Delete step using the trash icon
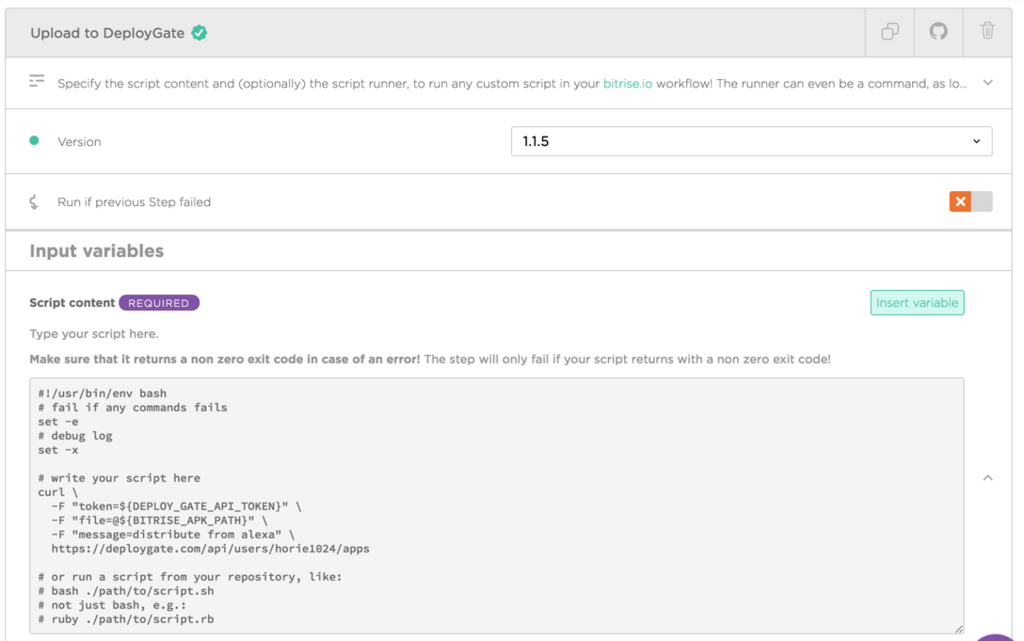 [987, 31]
